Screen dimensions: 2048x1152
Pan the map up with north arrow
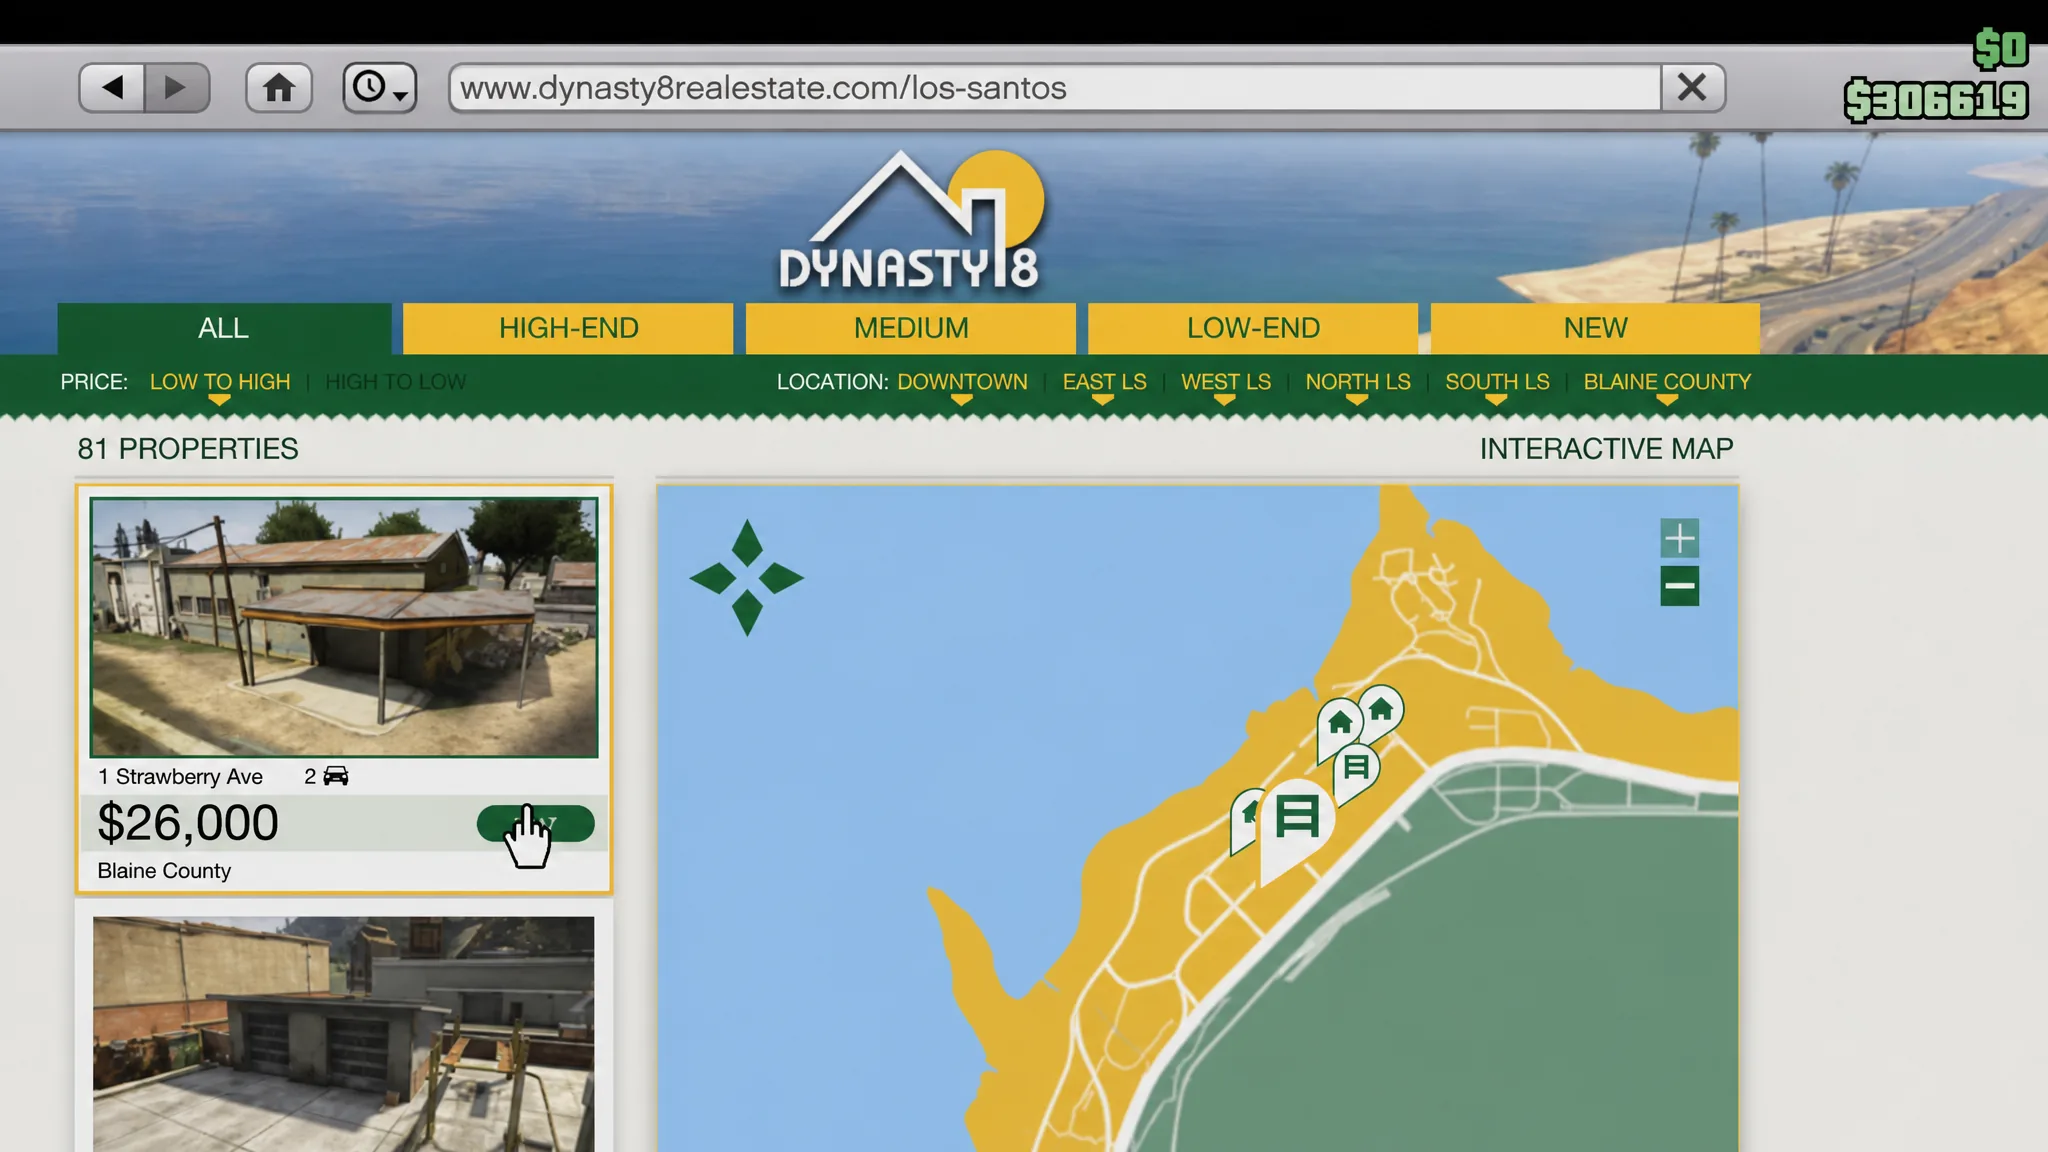coord(747,541)
